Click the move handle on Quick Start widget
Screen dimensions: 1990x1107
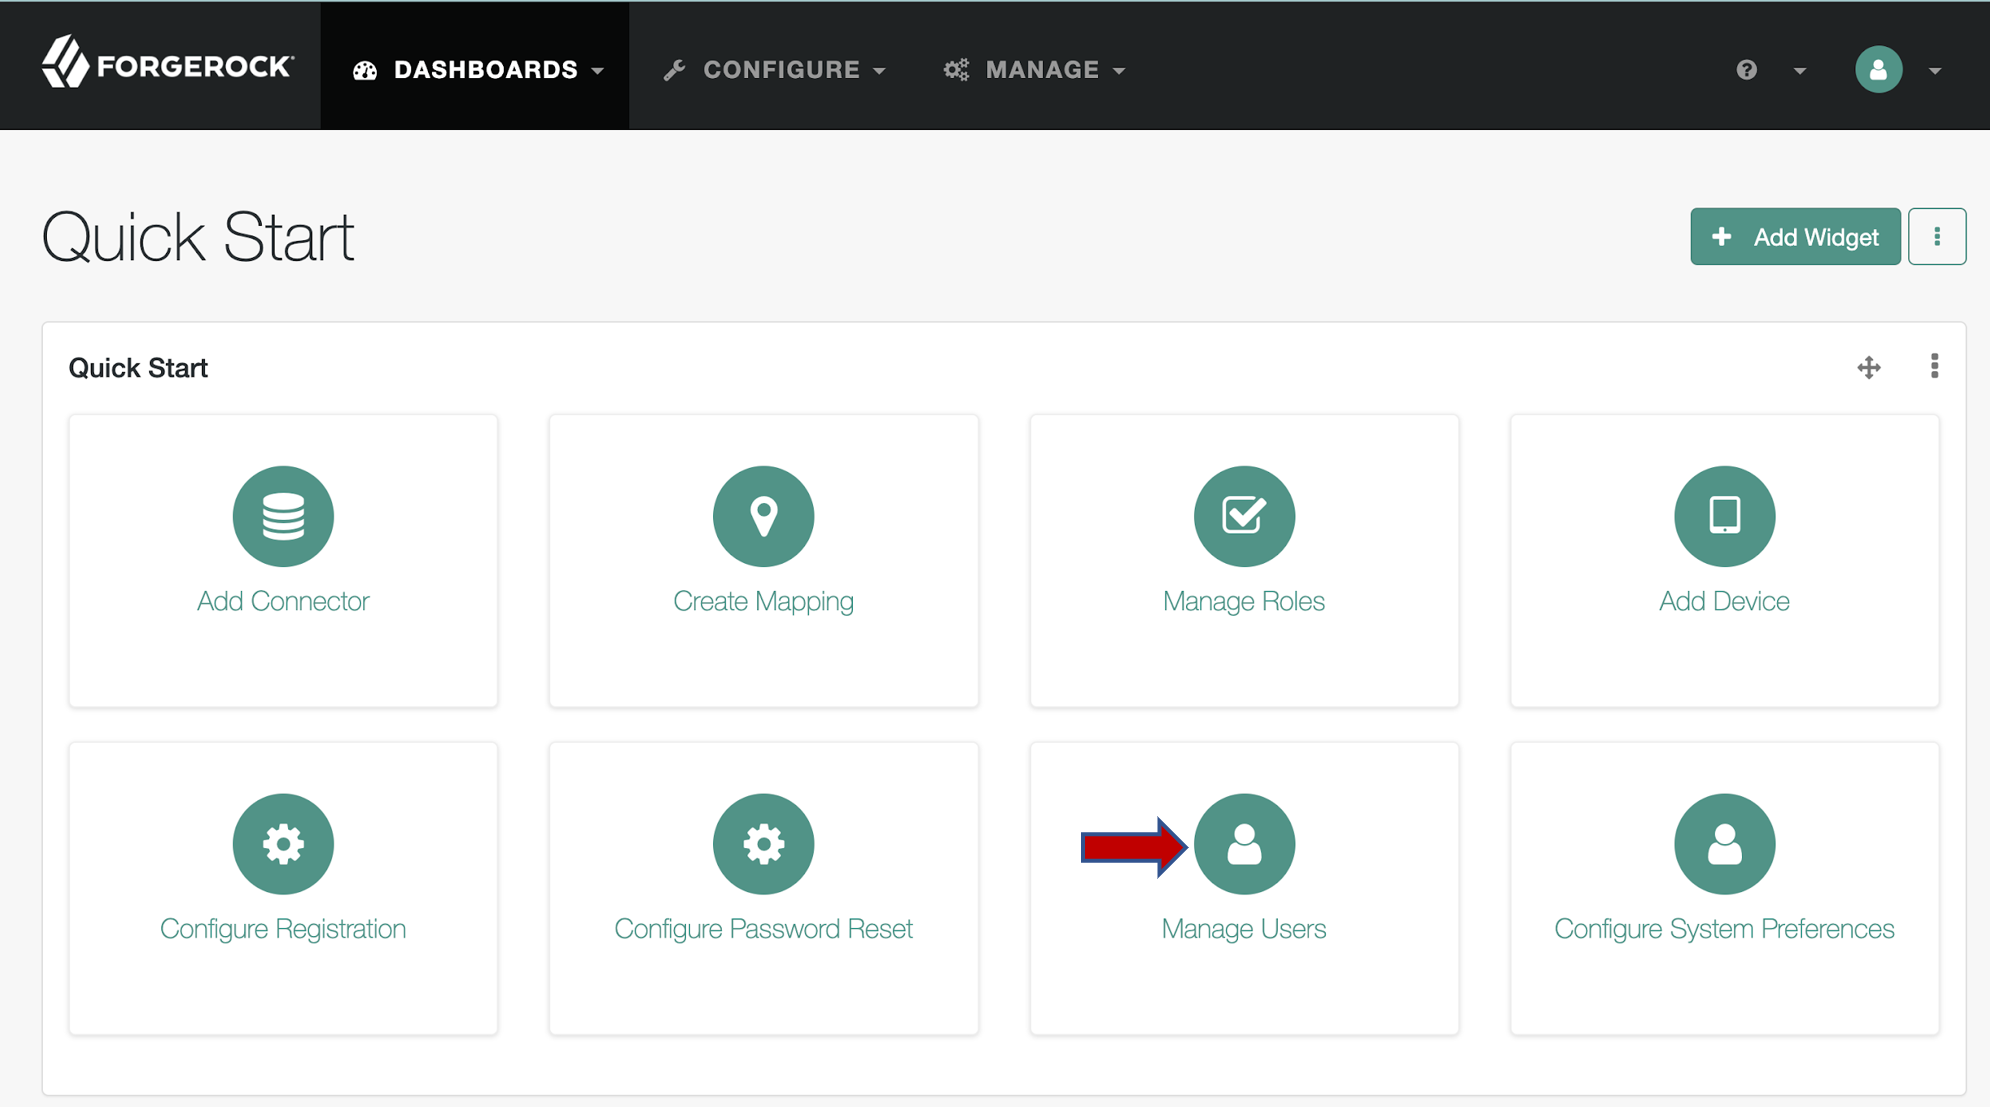(x=1868, y=368)
